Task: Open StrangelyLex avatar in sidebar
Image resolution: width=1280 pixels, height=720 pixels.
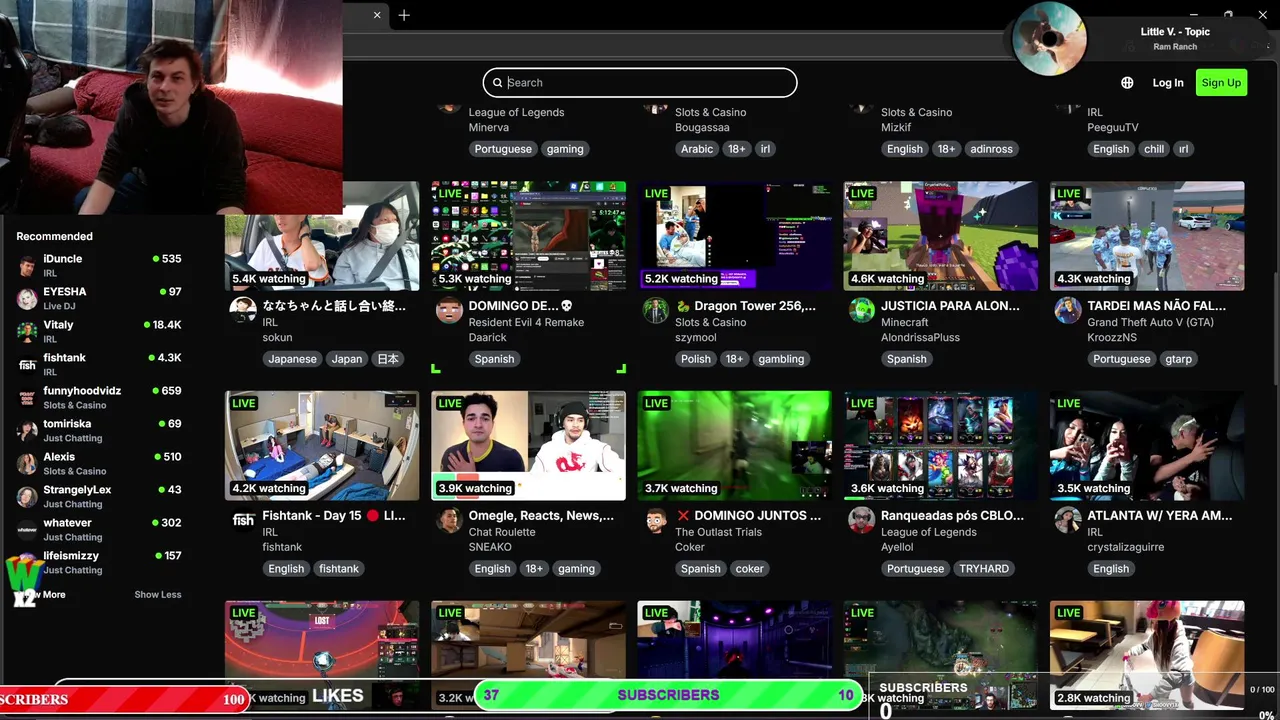Action: [x=27, y=496]
